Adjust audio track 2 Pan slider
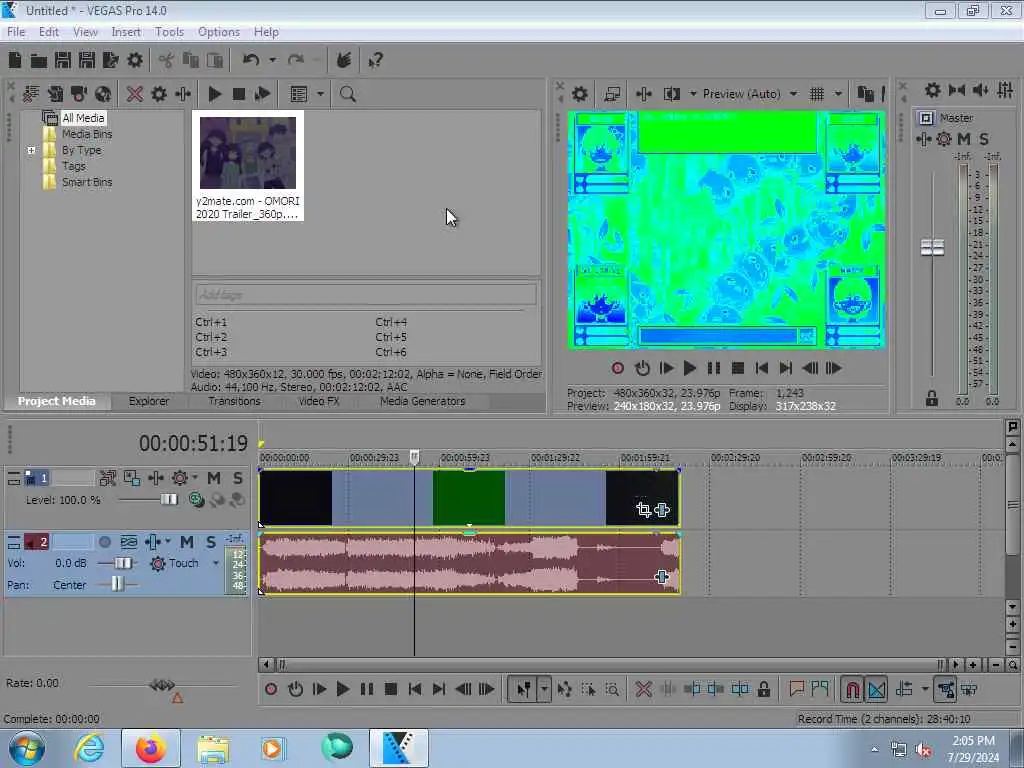 click(x=118, y=584)
